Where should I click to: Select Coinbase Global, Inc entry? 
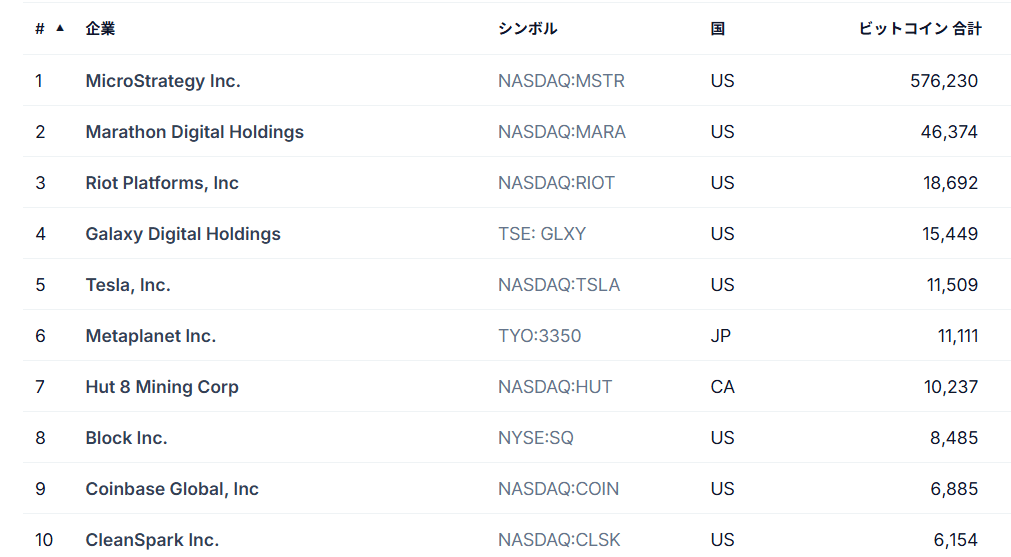point(172,489)
